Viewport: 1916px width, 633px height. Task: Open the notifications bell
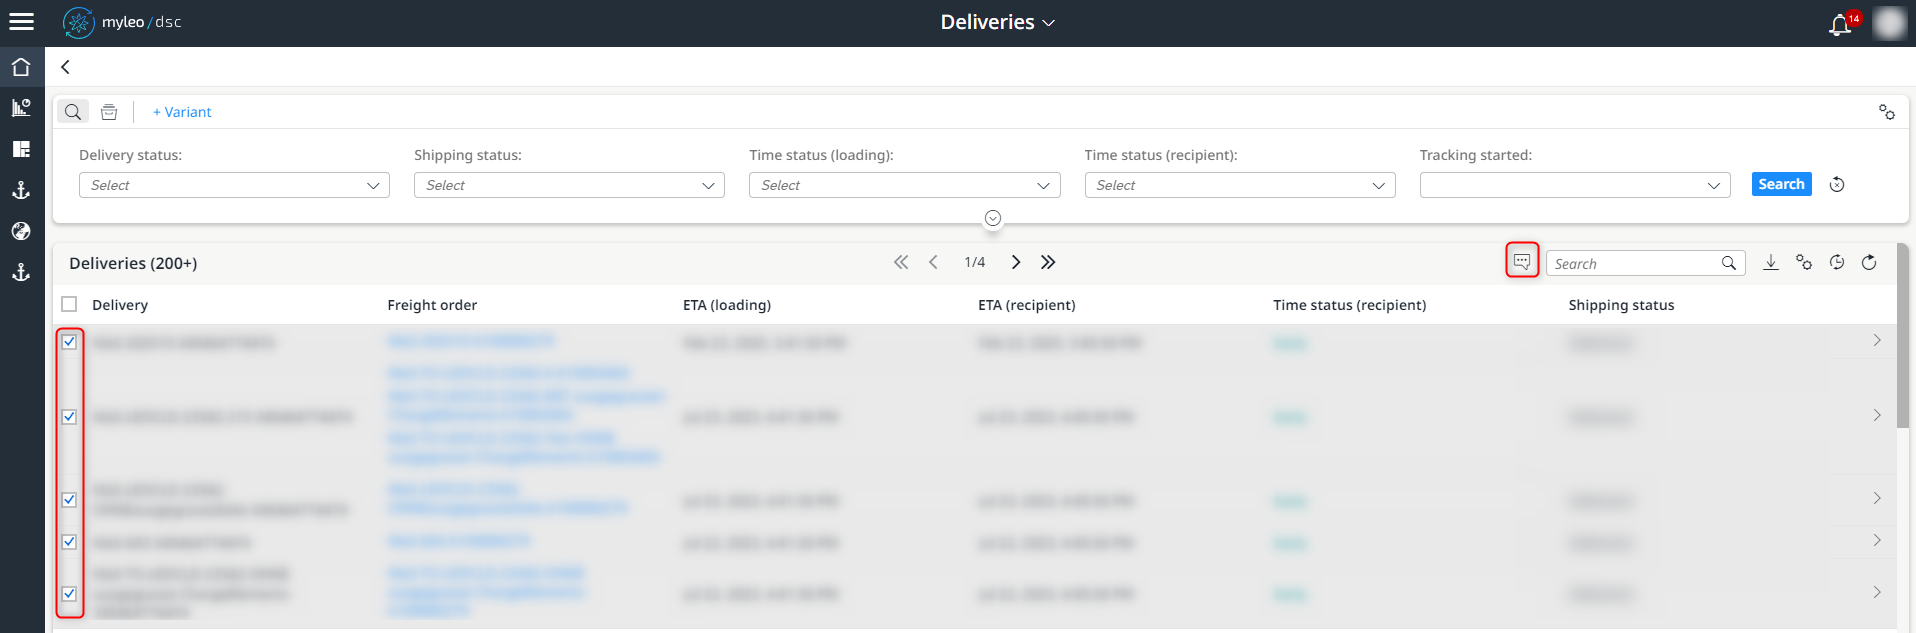point(1840,24)
